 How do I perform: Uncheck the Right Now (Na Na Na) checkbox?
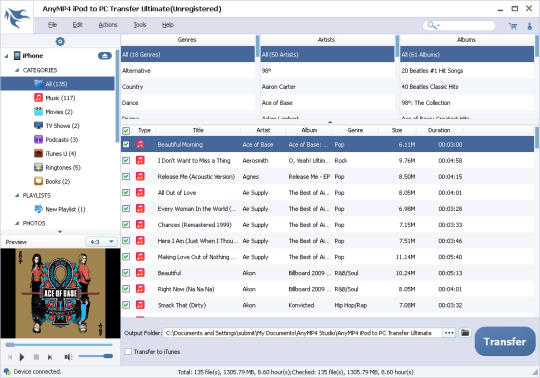pos(126,289)
